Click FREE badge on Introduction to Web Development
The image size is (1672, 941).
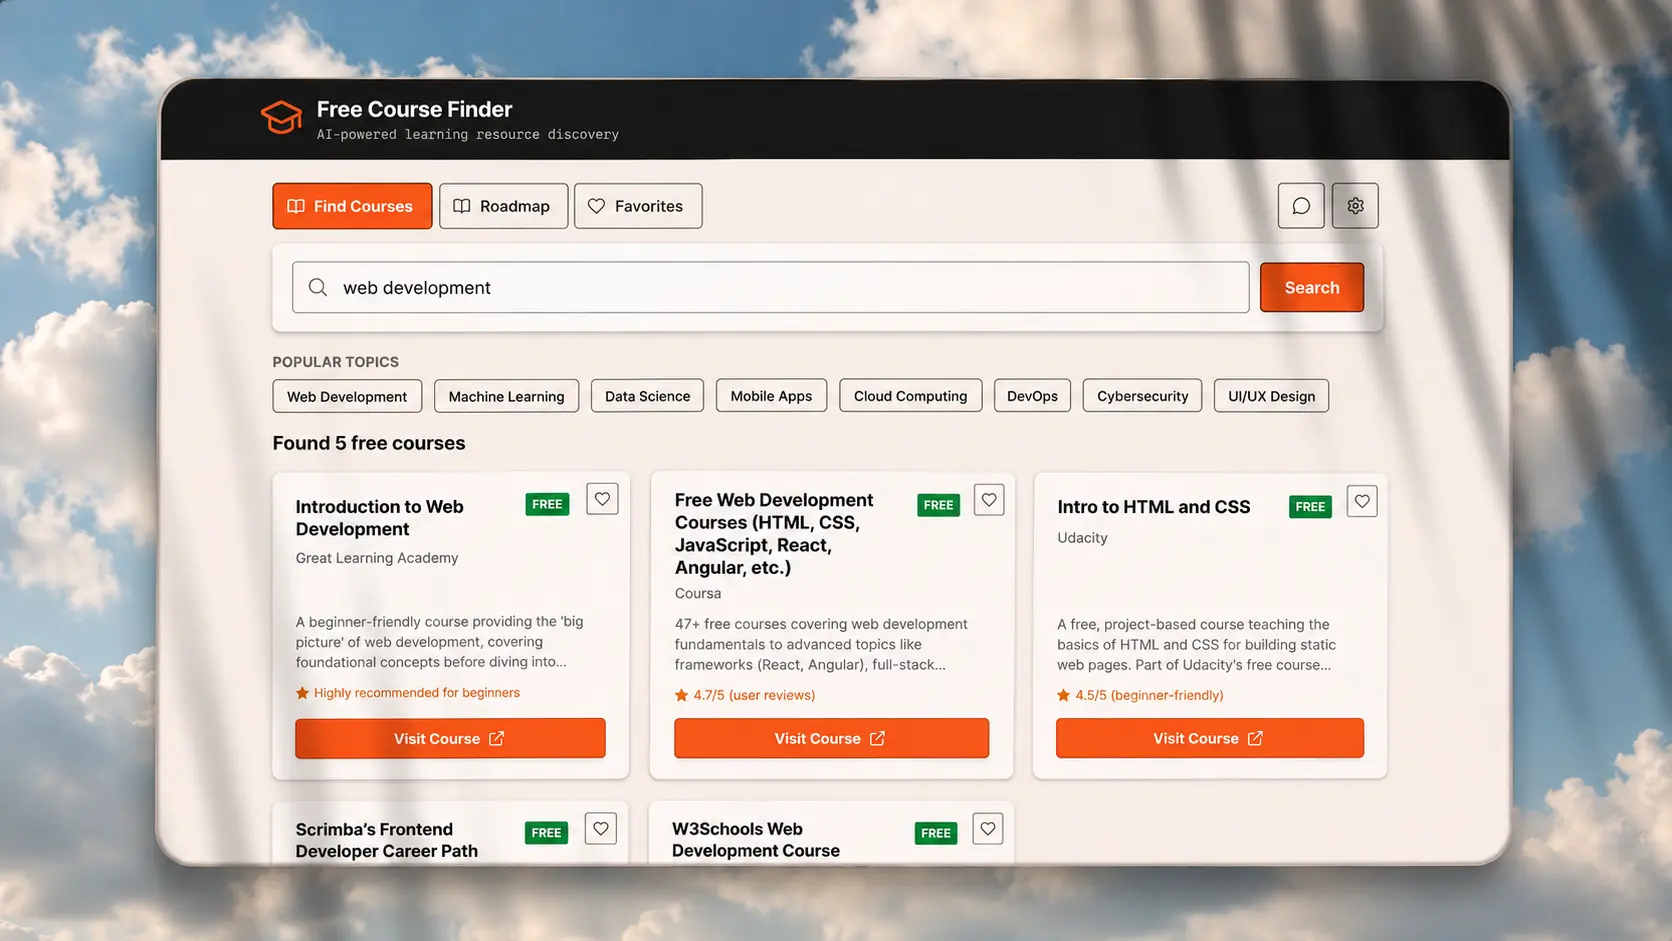547,504
